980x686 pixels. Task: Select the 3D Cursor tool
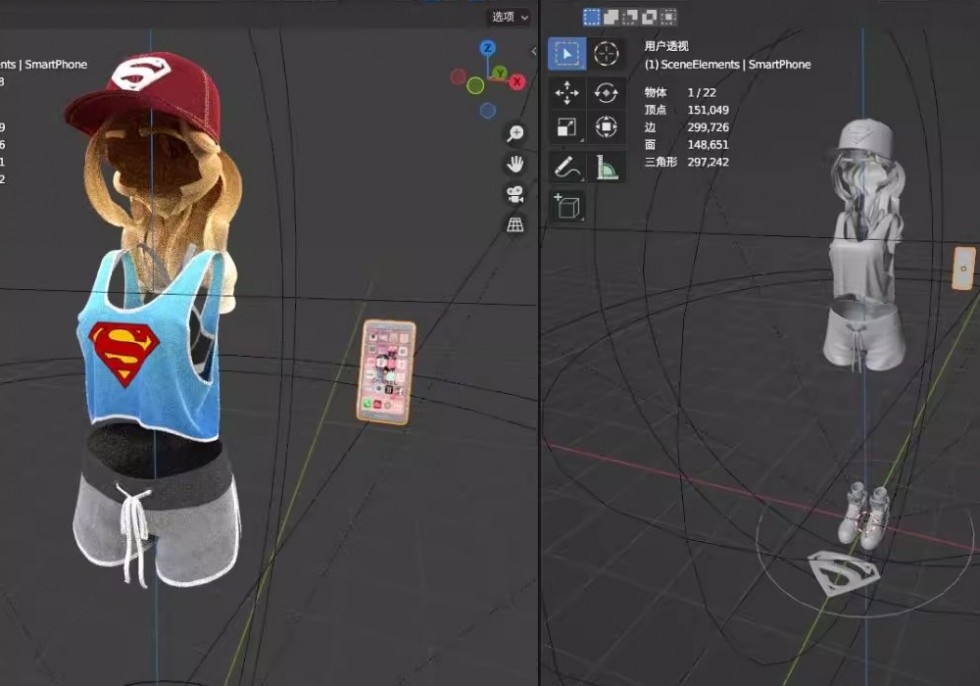[606, 54]
